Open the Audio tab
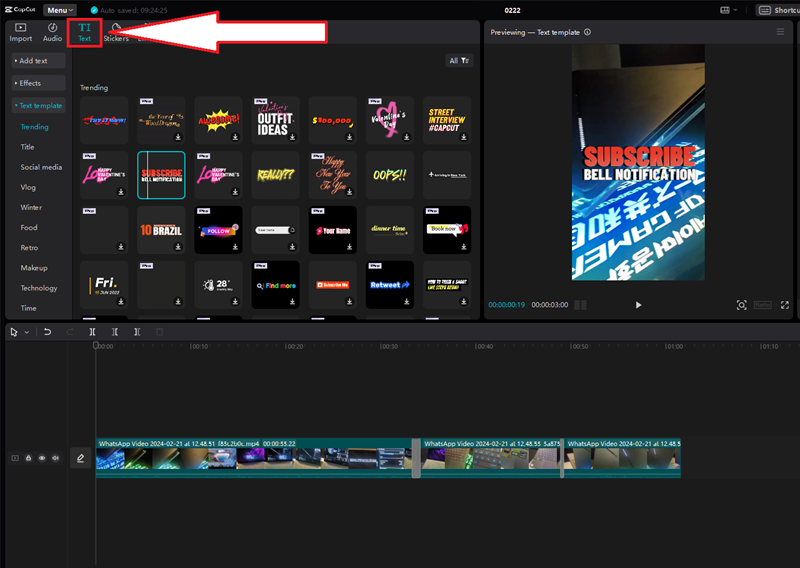This screenshot has height=568, width=800. 52,33
